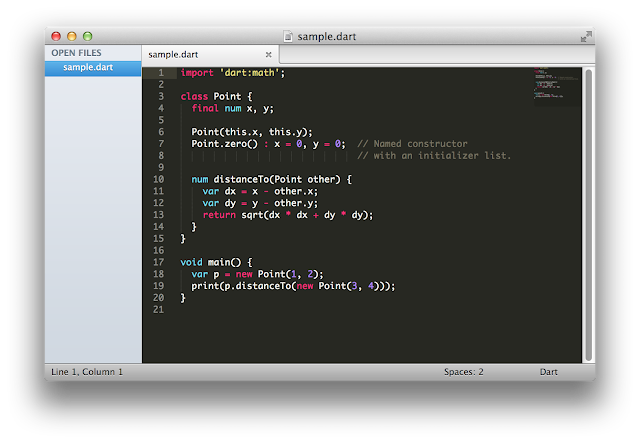Close the sample.dart tab

(x=268, y=54)
